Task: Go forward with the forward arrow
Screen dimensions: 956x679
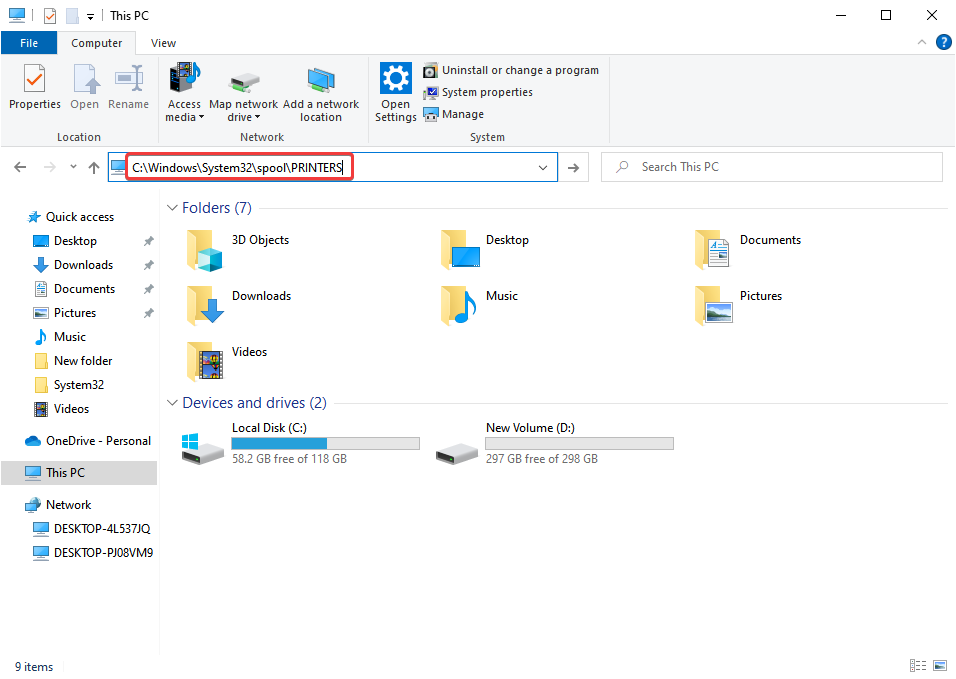Action: (x=49, y=167)
